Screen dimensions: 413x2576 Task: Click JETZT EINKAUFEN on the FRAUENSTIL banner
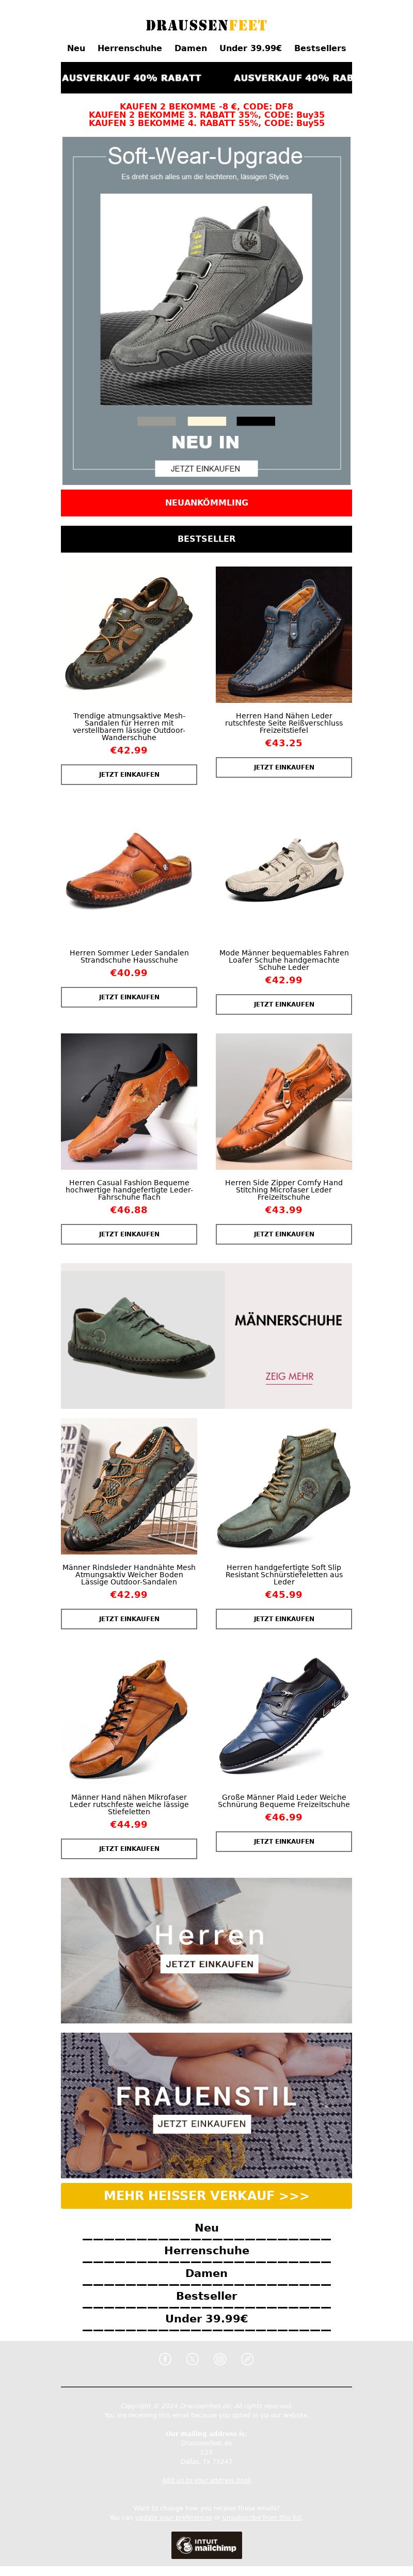(x=202, y=2123)
